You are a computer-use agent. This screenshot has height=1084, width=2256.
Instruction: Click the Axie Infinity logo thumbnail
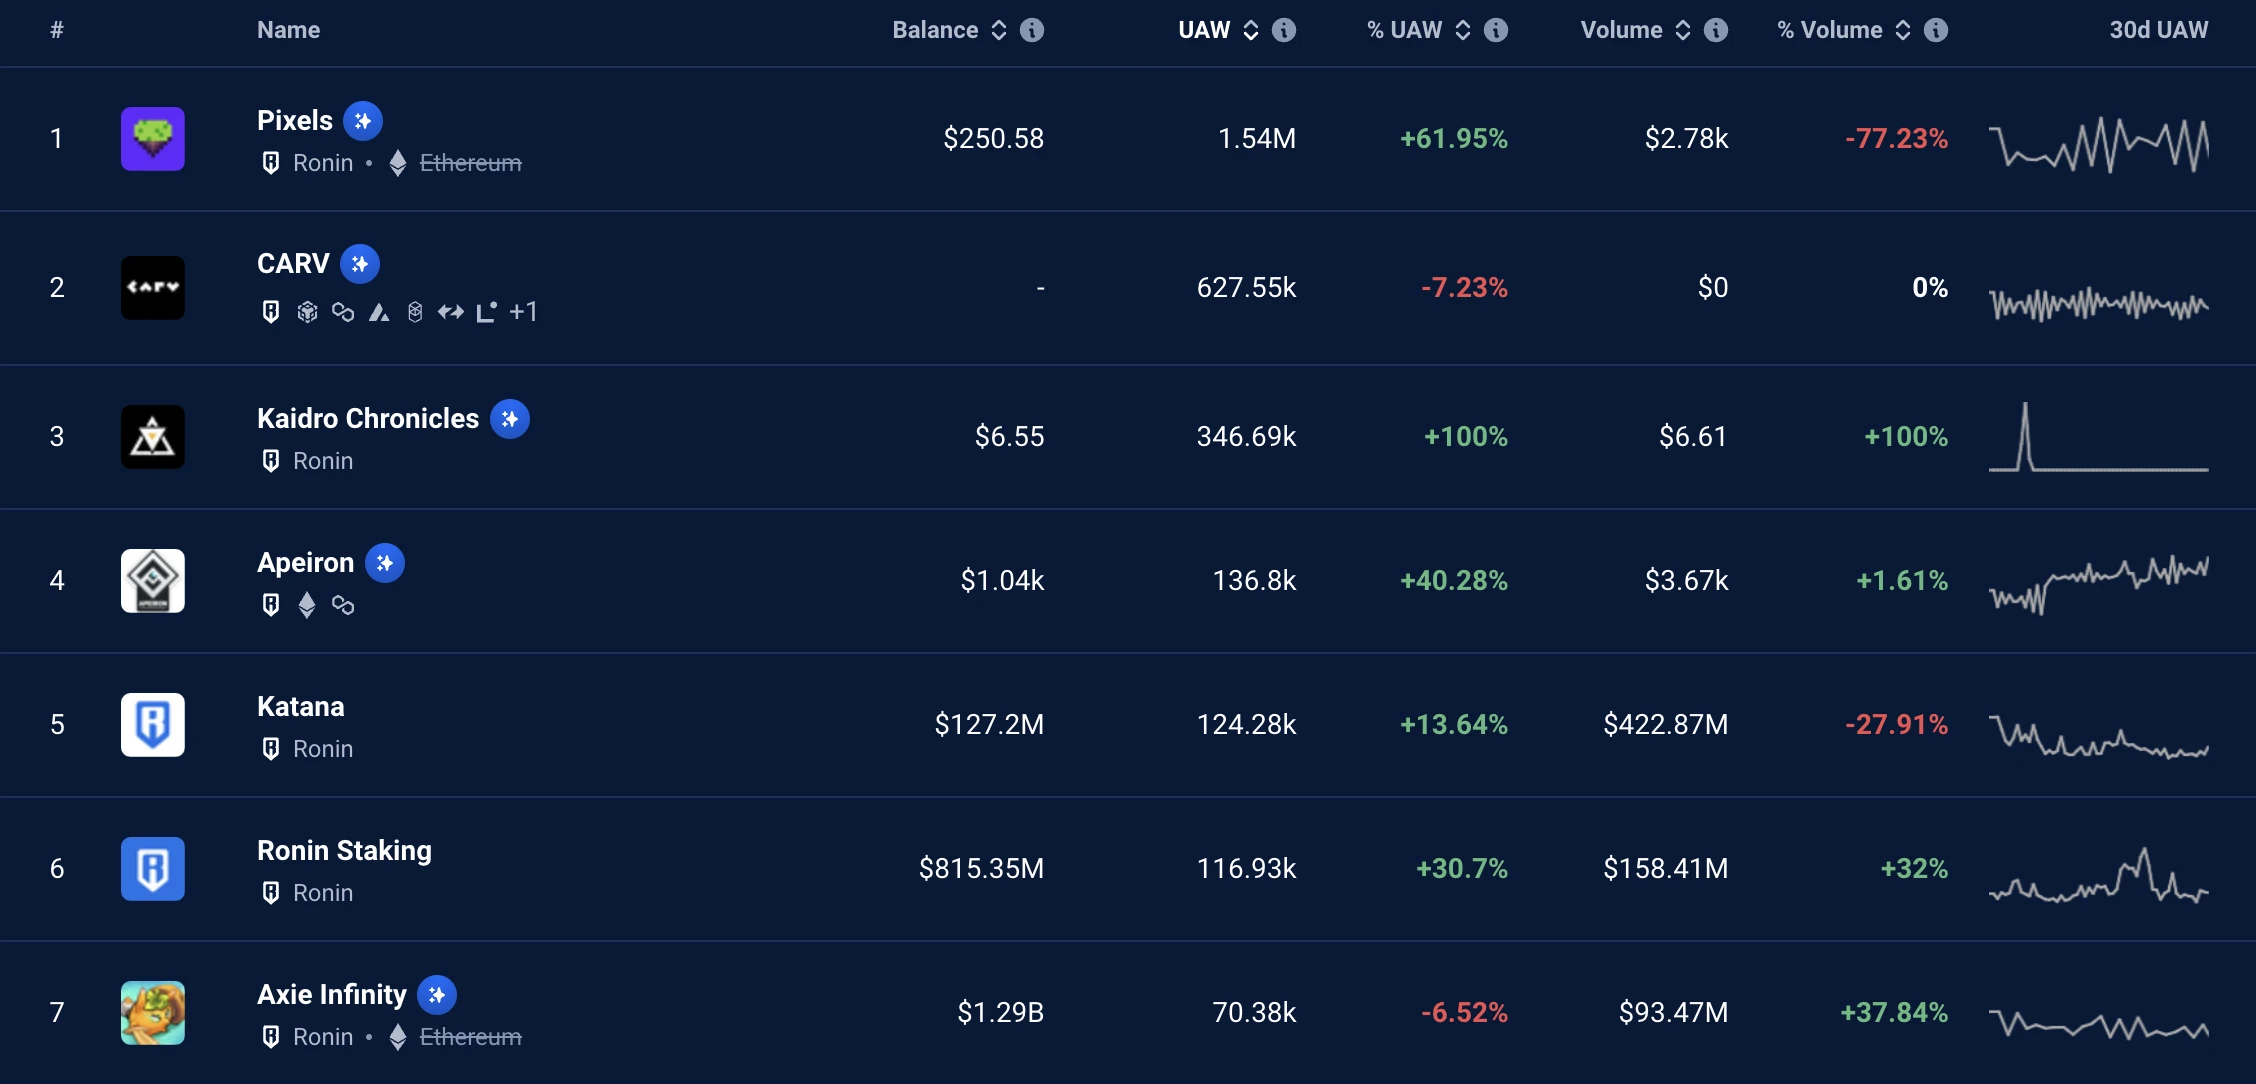(x=152, y=1013)
